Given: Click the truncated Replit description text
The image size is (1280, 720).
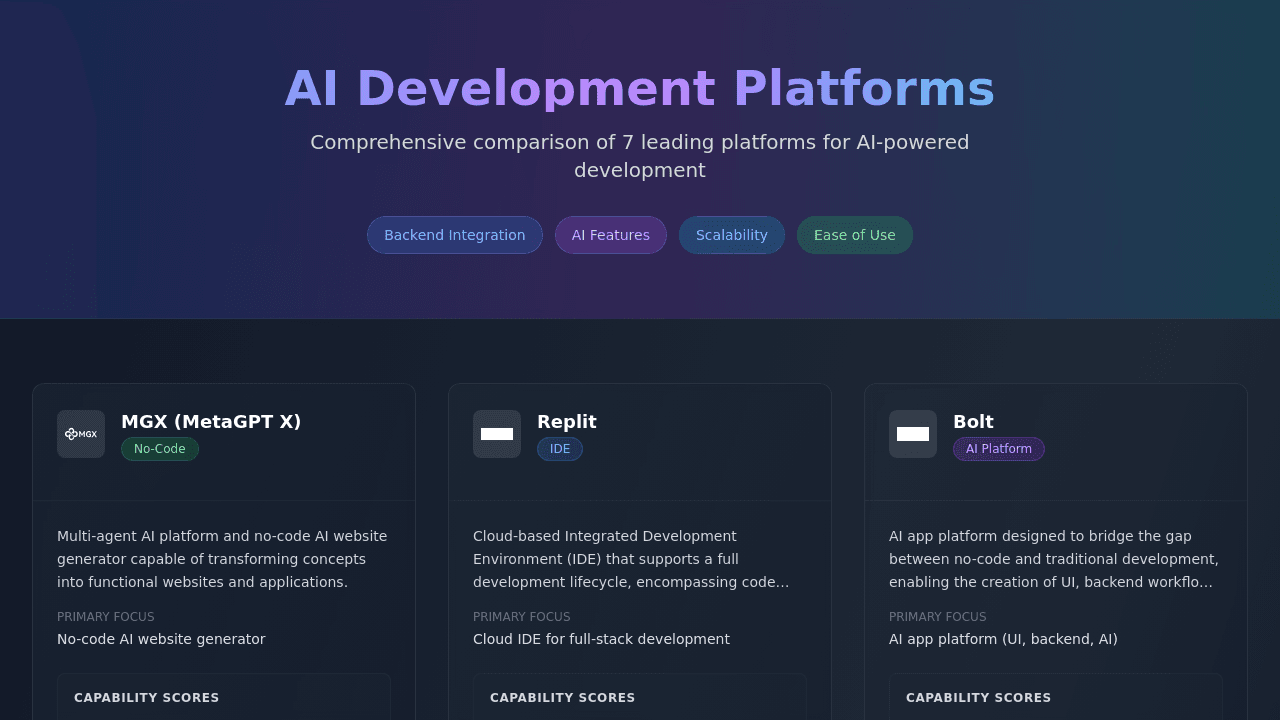Looking at the screenshot, I should (631, 559).
